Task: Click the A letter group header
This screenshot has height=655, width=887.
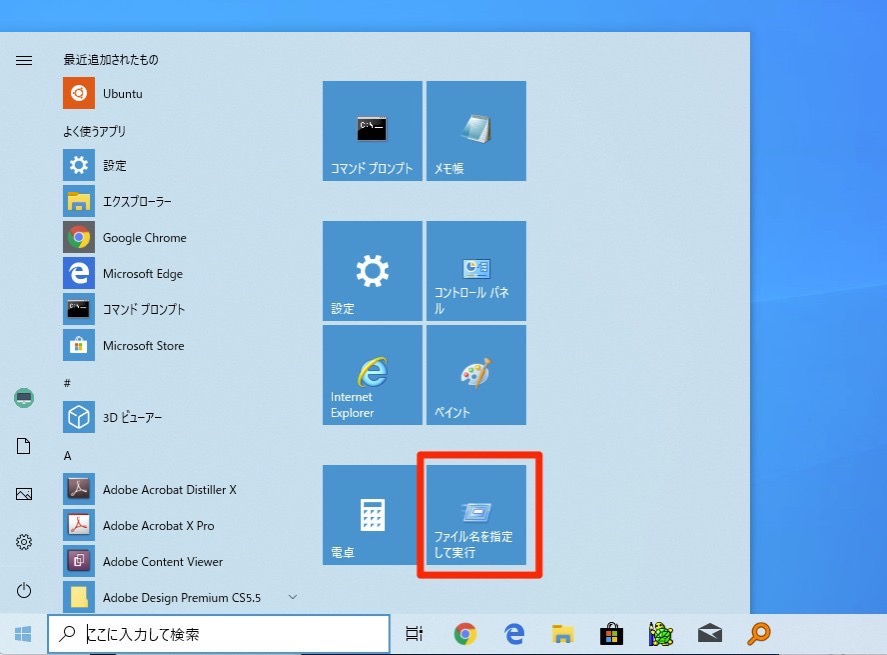Action: pyautogui.click(x=67, y=456)
